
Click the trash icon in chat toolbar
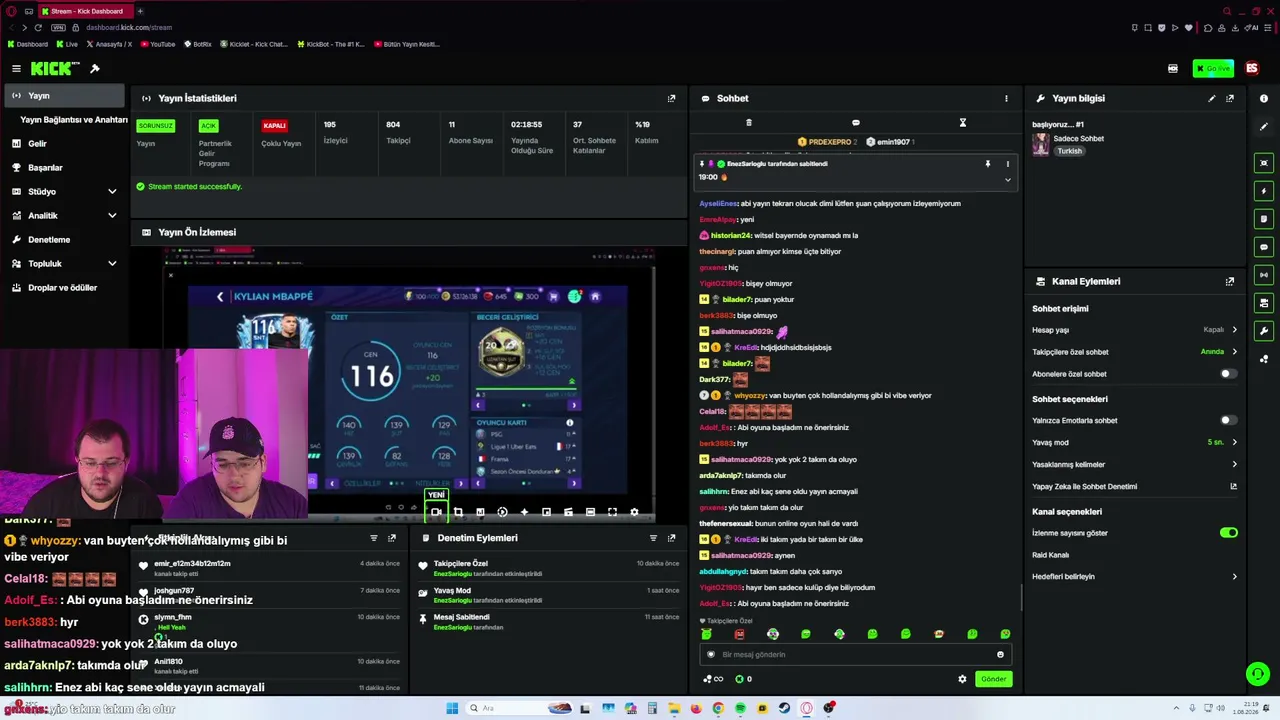[748, 123]
